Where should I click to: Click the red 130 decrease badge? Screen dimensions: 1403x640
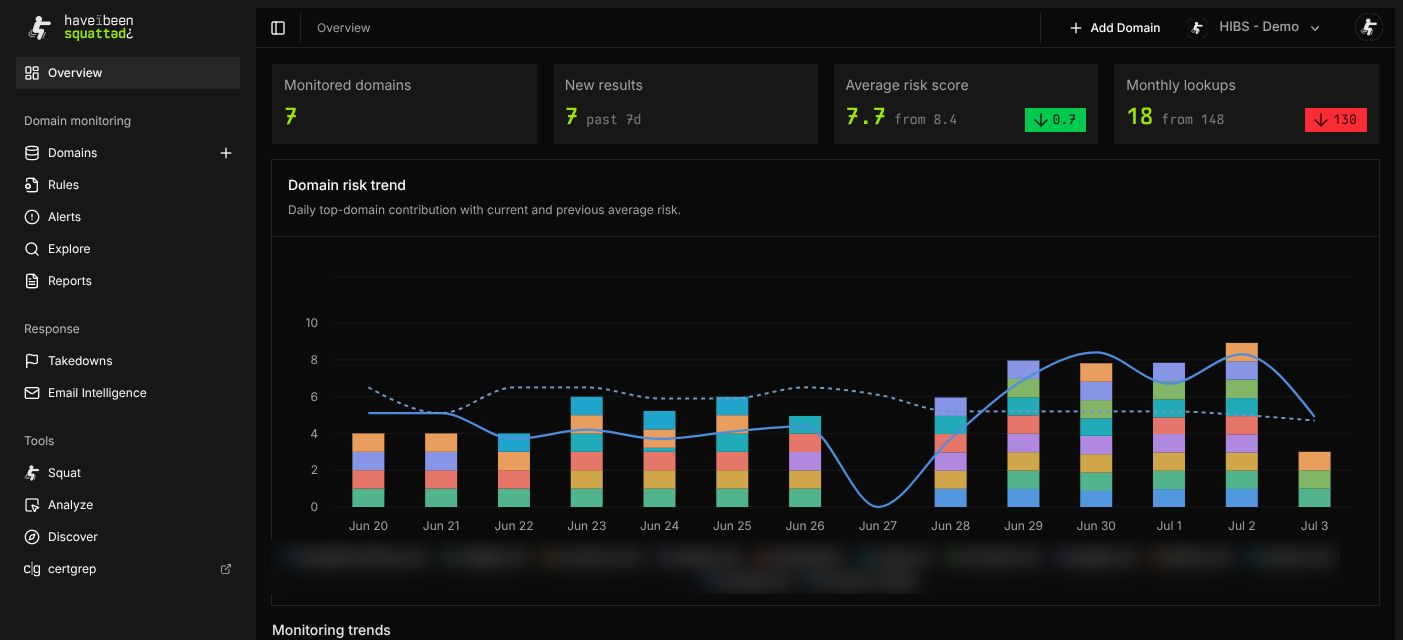pyautogui.click(x=1336, y=120)
